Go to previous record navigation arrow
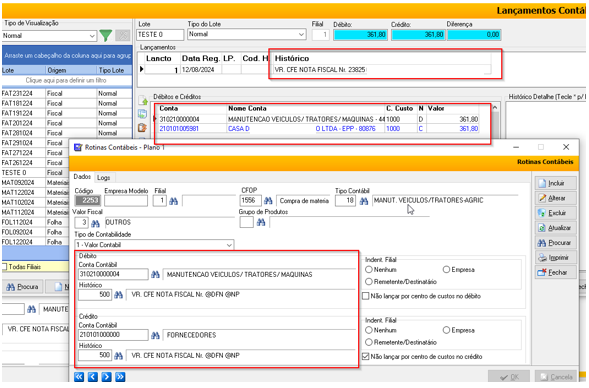Viewport: 589px width, 388px height. 93,377
